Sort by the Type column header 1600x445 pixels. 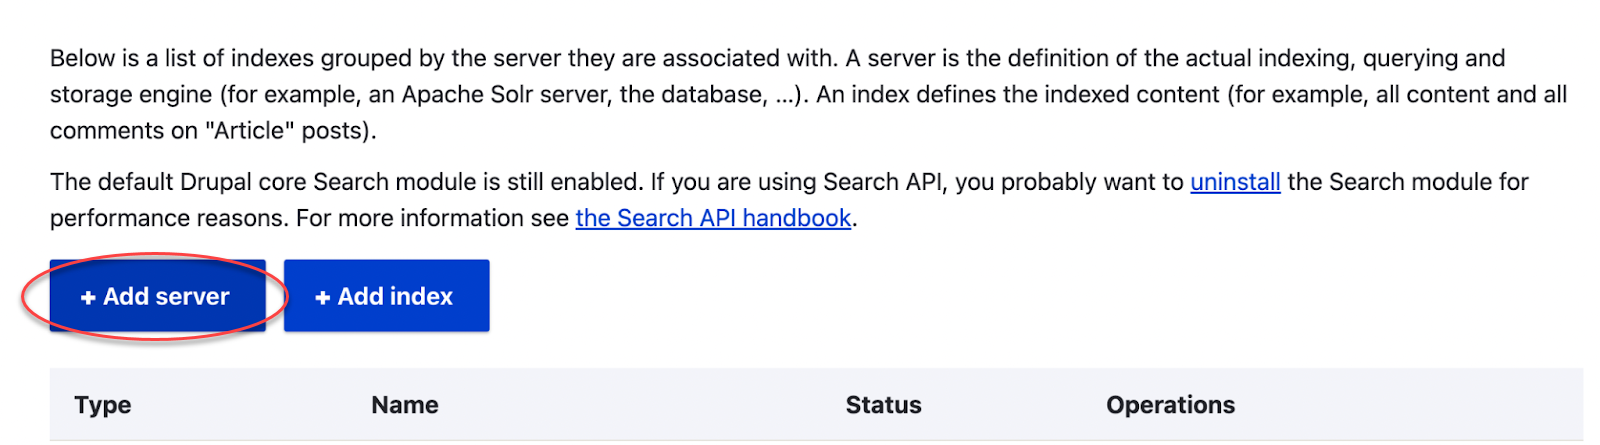coord(103,405)
